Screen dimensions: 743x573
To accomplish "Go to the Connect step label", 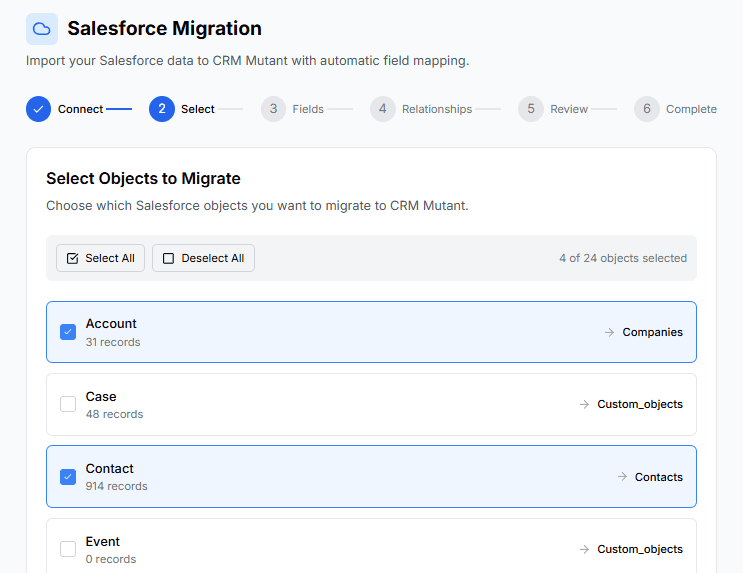I will point(80,109).
